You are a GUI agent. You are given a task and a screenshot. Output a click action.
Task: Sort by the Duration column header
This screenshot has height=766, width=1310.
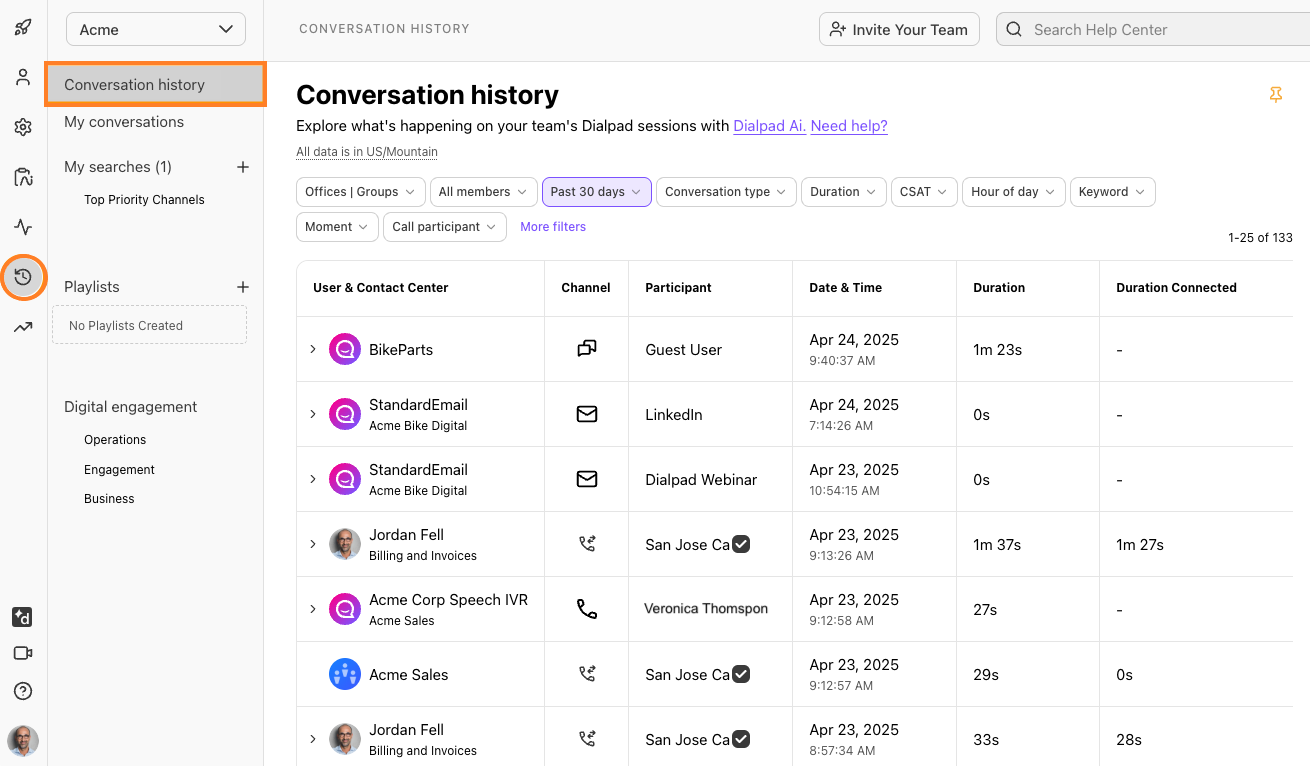pos(999,287)
